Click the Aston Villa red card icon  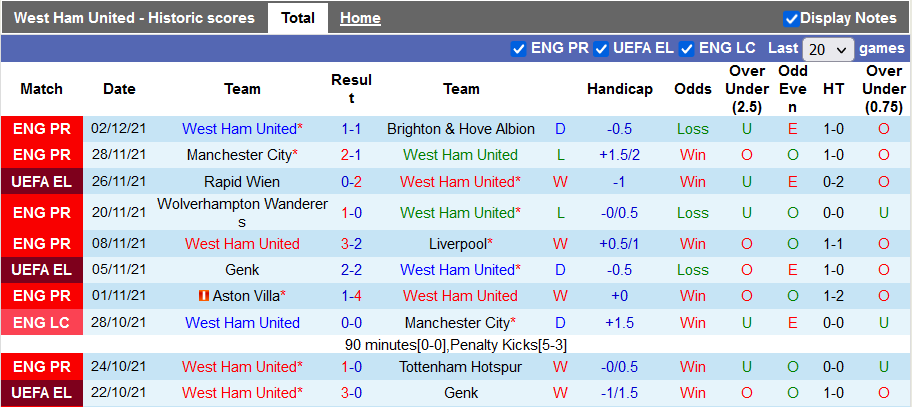tap(202, 296)
